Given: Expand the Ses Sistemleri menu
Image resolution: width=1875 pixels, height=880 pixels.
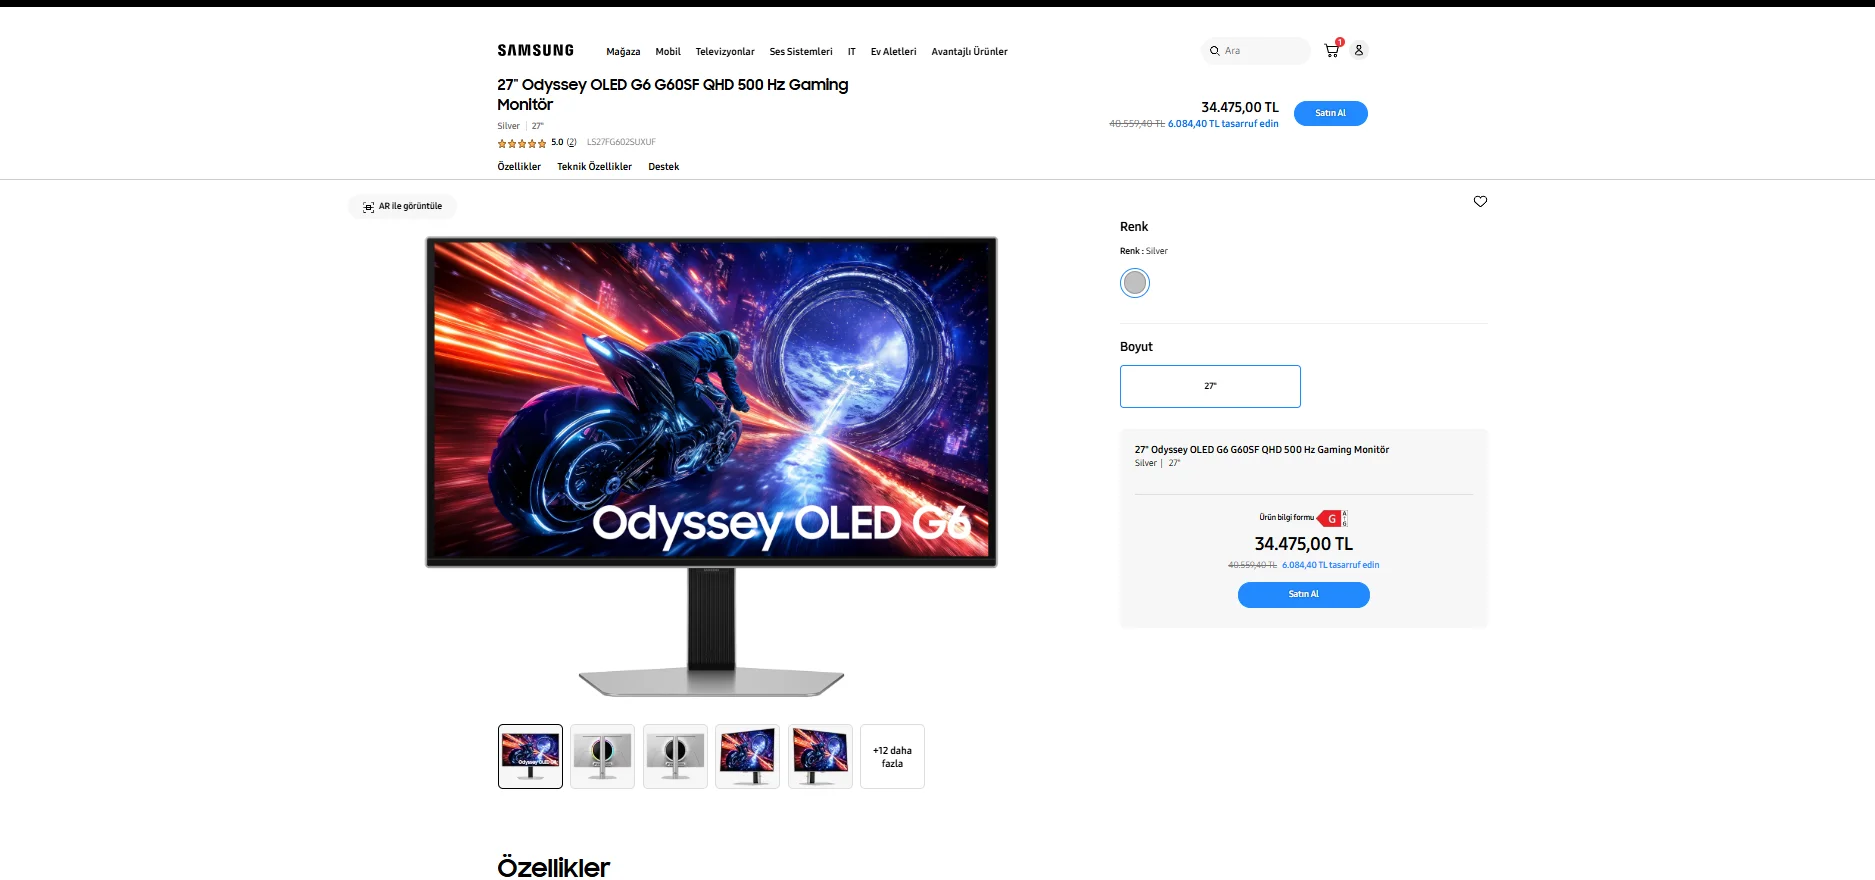Looking at the screenshot, I should (x=801, y=51).
